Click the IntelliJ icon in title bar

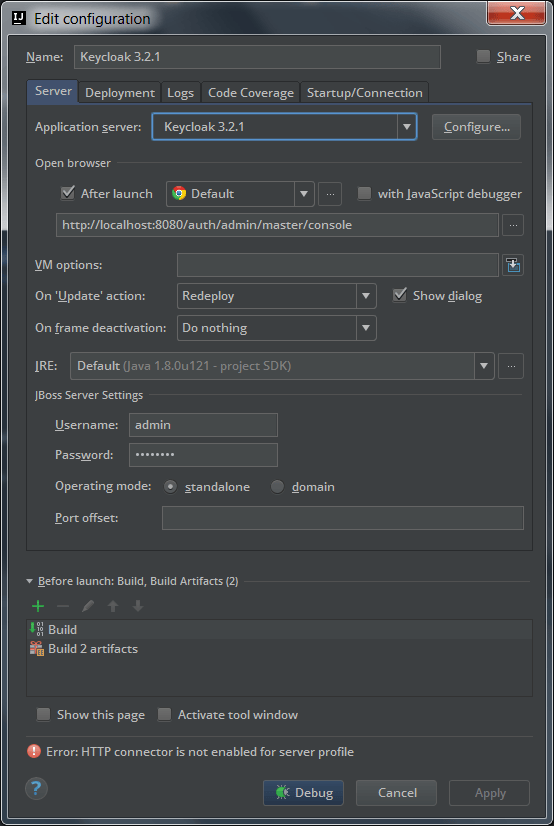19,19
